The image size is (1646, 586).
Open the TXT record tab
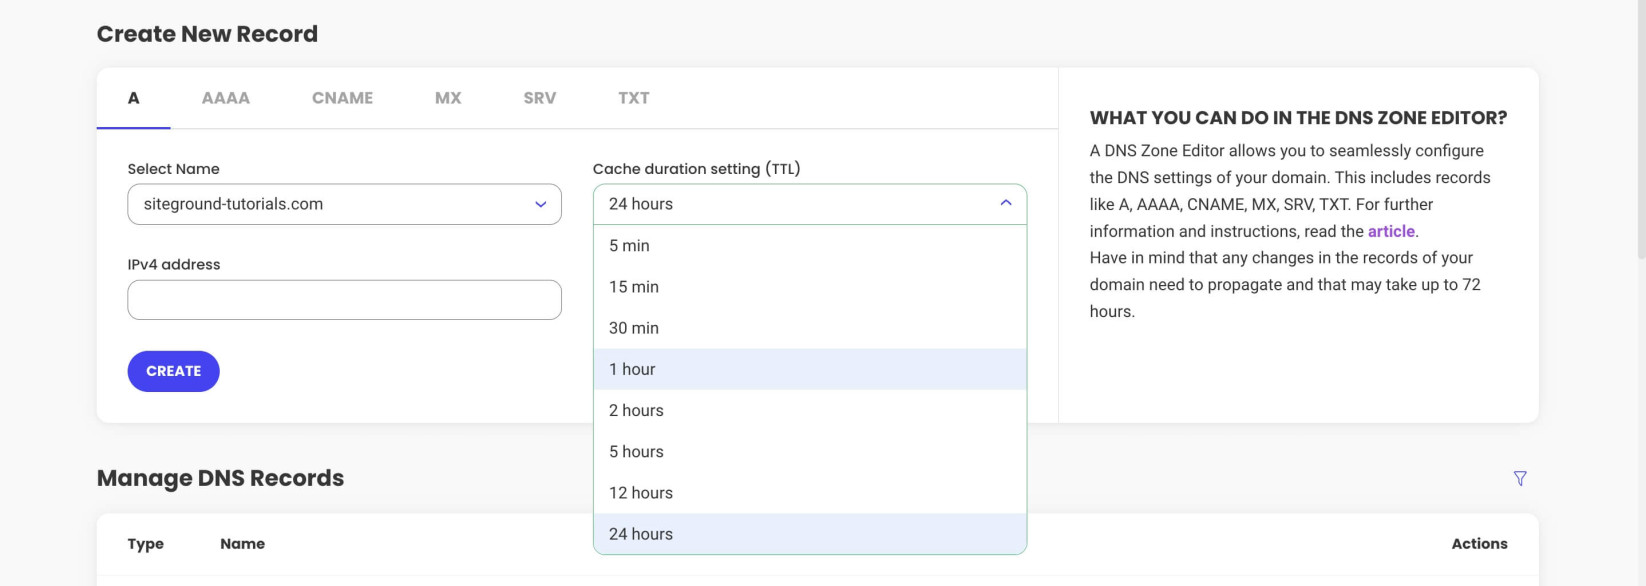pos(634,98)
